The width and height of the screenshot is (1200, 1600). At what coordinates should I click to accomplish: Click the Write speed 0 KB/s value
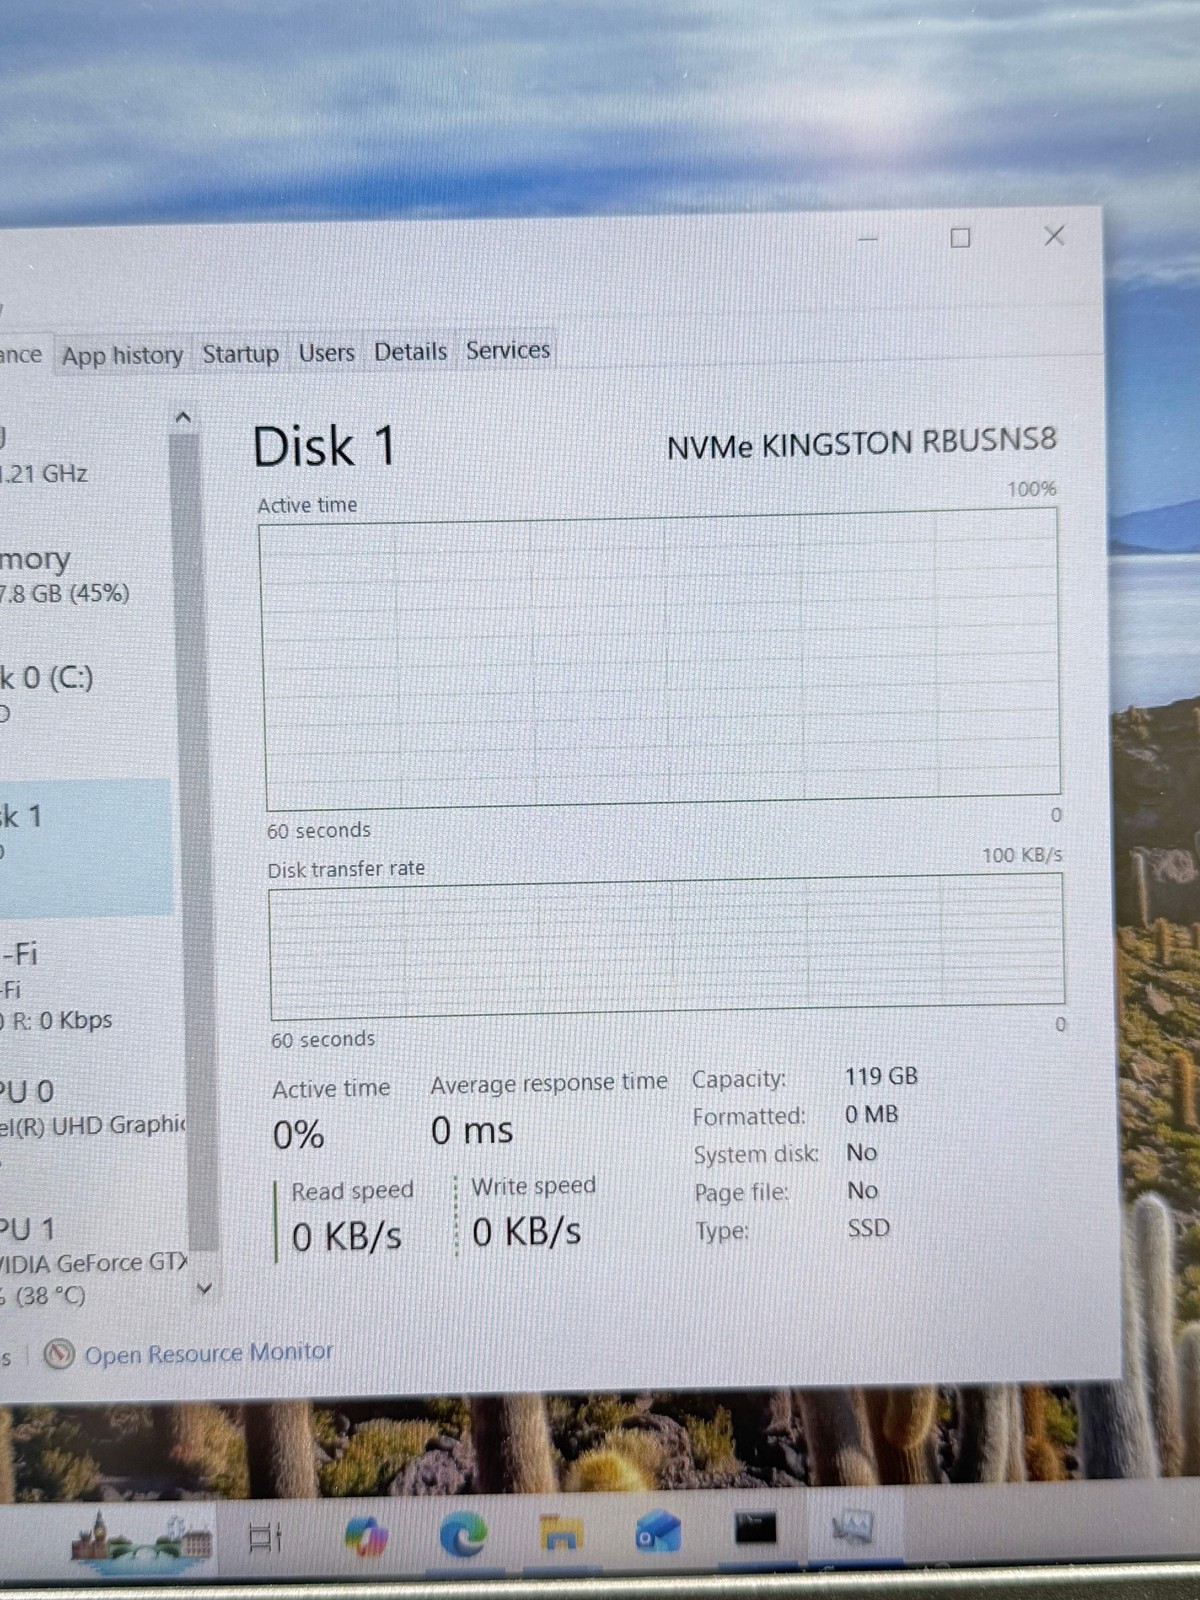click(x=526, y=1232)
